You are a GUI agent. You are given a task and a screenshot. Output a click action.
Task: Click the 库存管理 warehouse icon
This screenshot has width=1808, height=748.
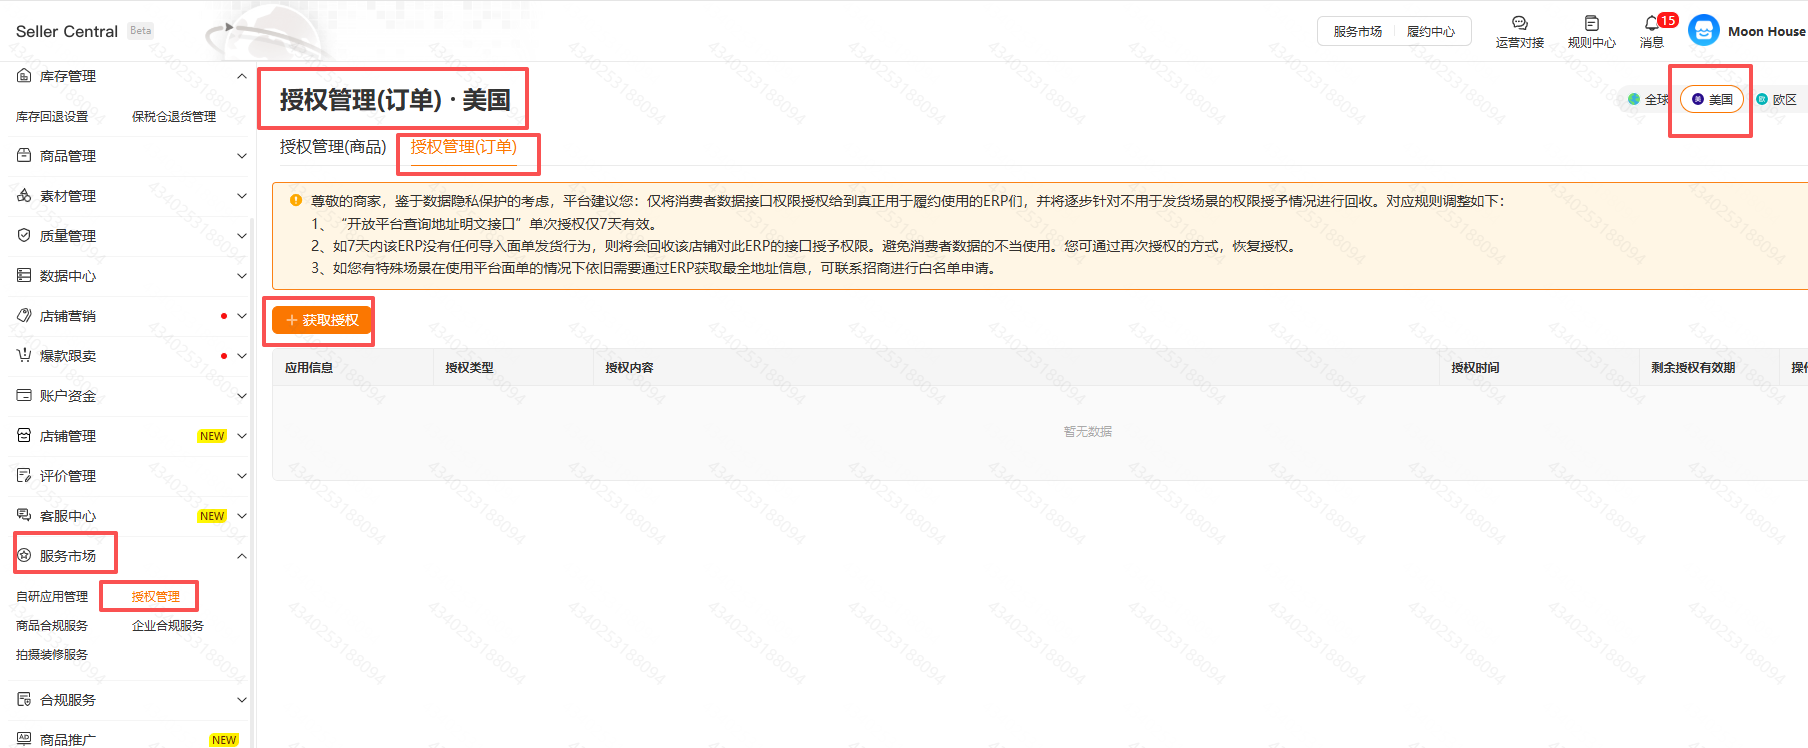tap(24, 76)
